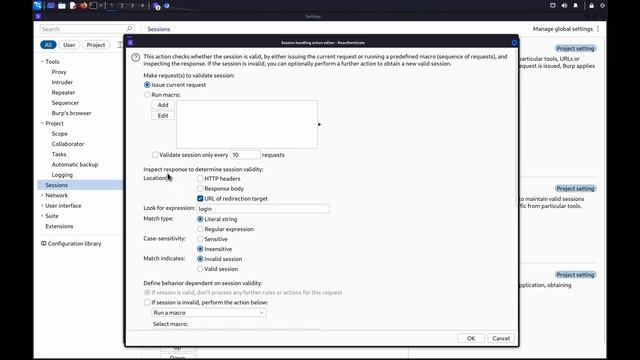Uncheck URL of redirection target
Screen dimensions: 640x360
(200, 198)
